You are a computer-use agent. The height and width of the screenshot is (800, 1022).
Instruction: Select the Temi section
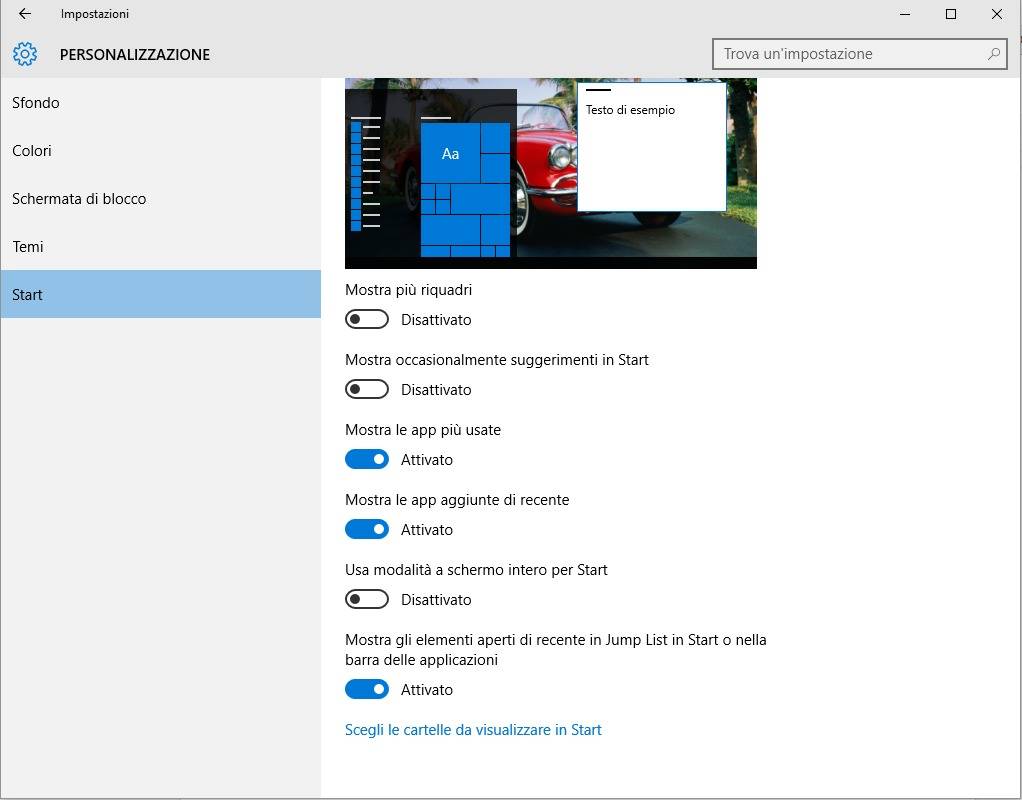[28, 247]
